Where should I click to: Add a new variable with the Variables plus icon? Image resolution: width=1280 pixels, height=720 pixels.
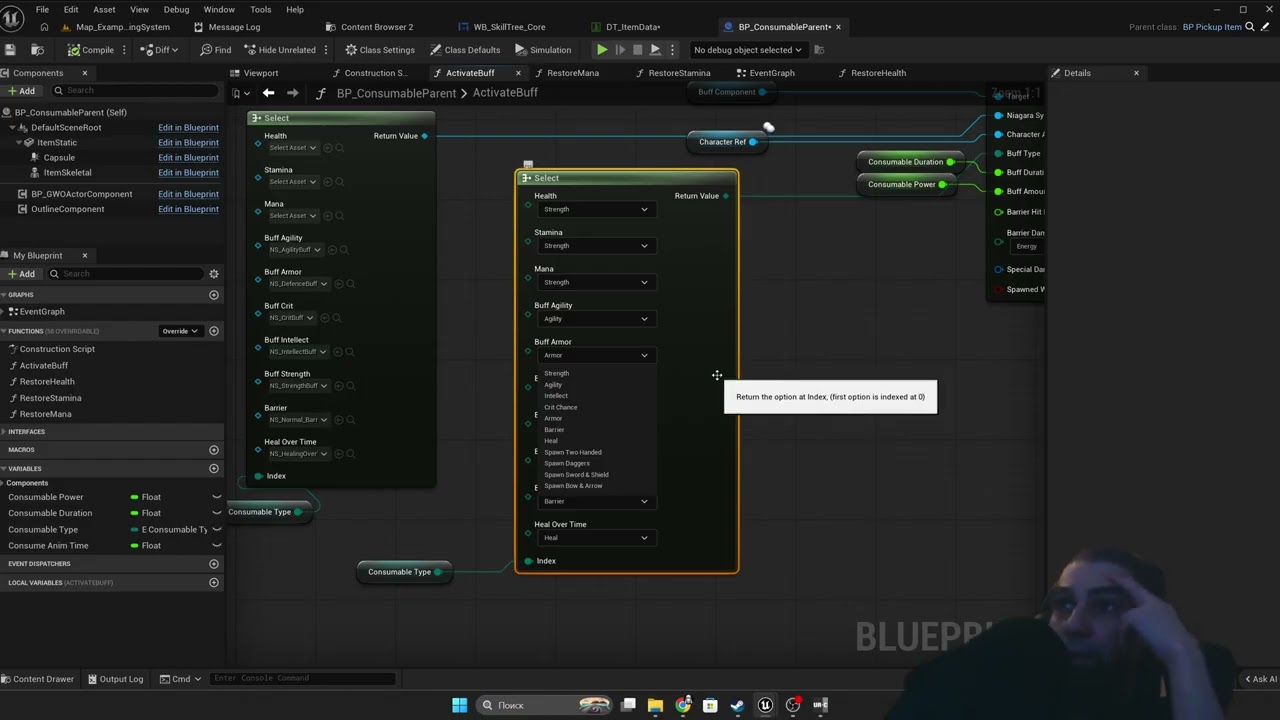(x=213, y=468)
